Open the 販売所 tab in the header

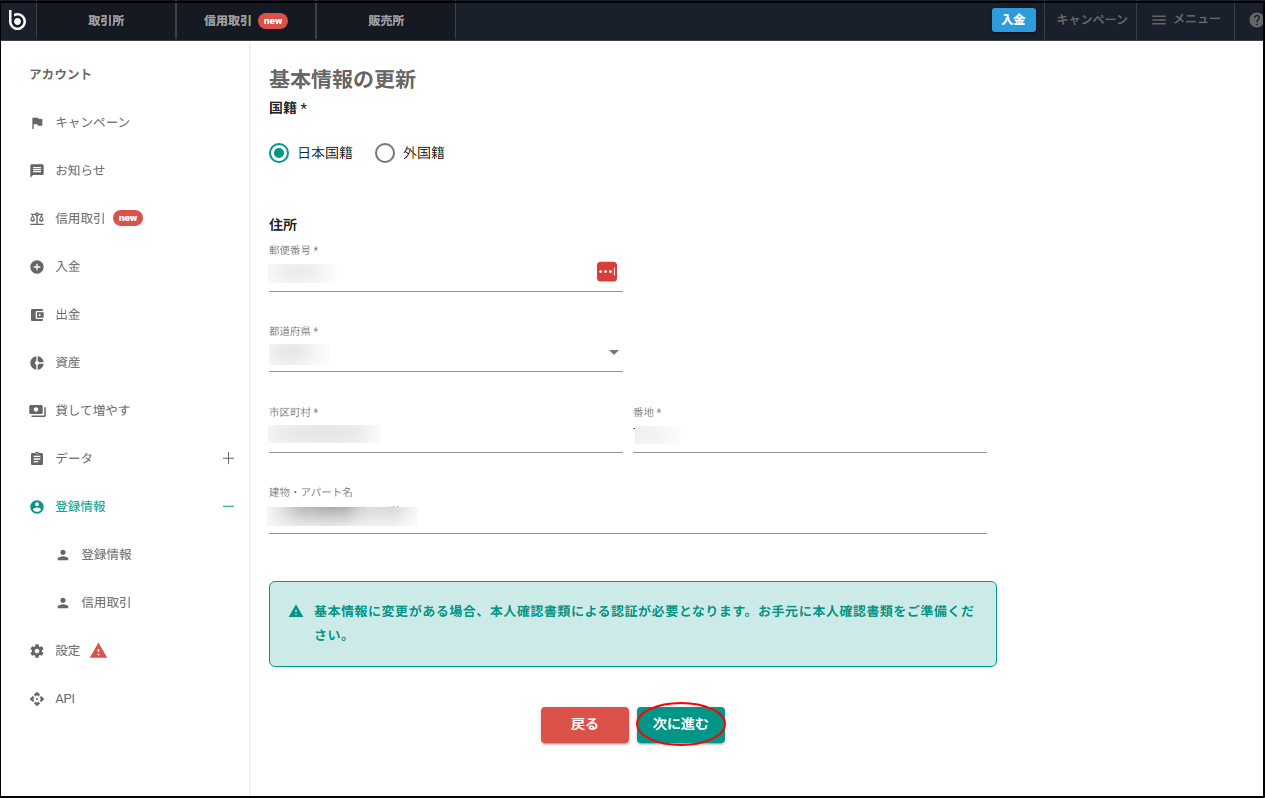(x=386, y=20)
